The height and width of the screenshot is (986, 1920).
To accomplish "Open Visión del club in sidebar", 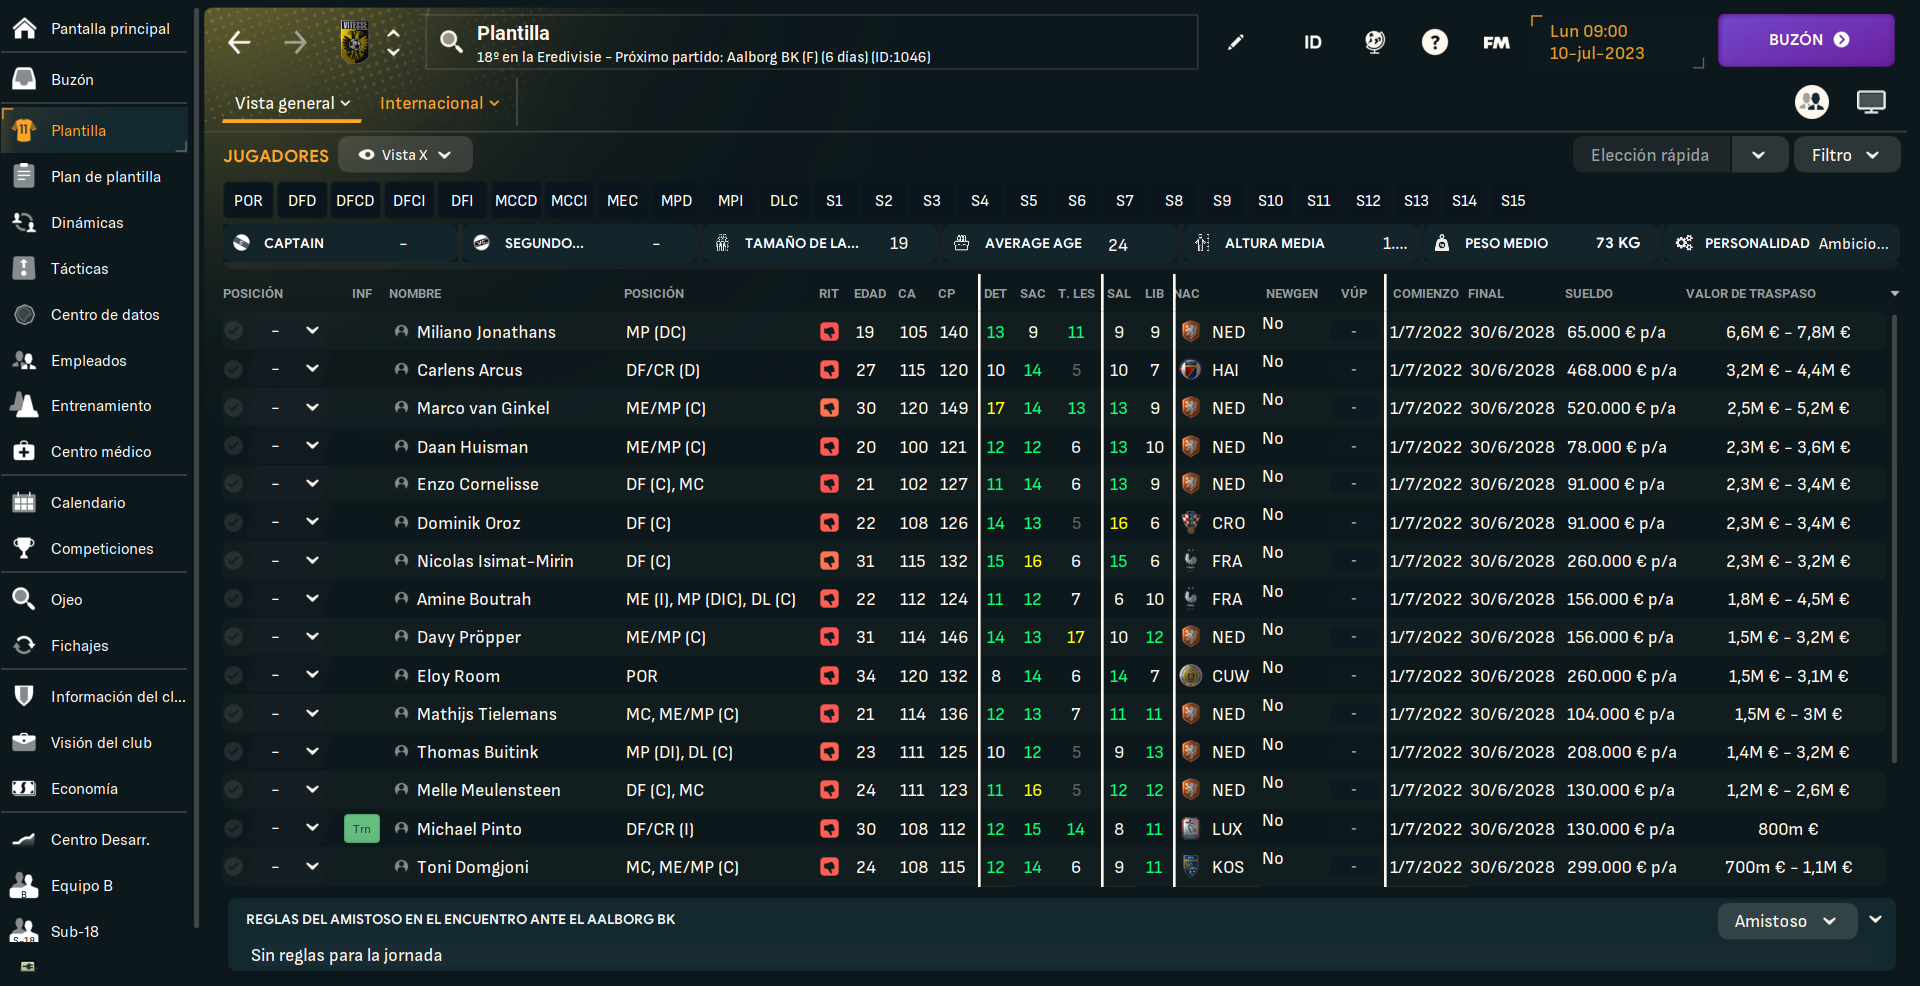I will [x=95, y=742].
